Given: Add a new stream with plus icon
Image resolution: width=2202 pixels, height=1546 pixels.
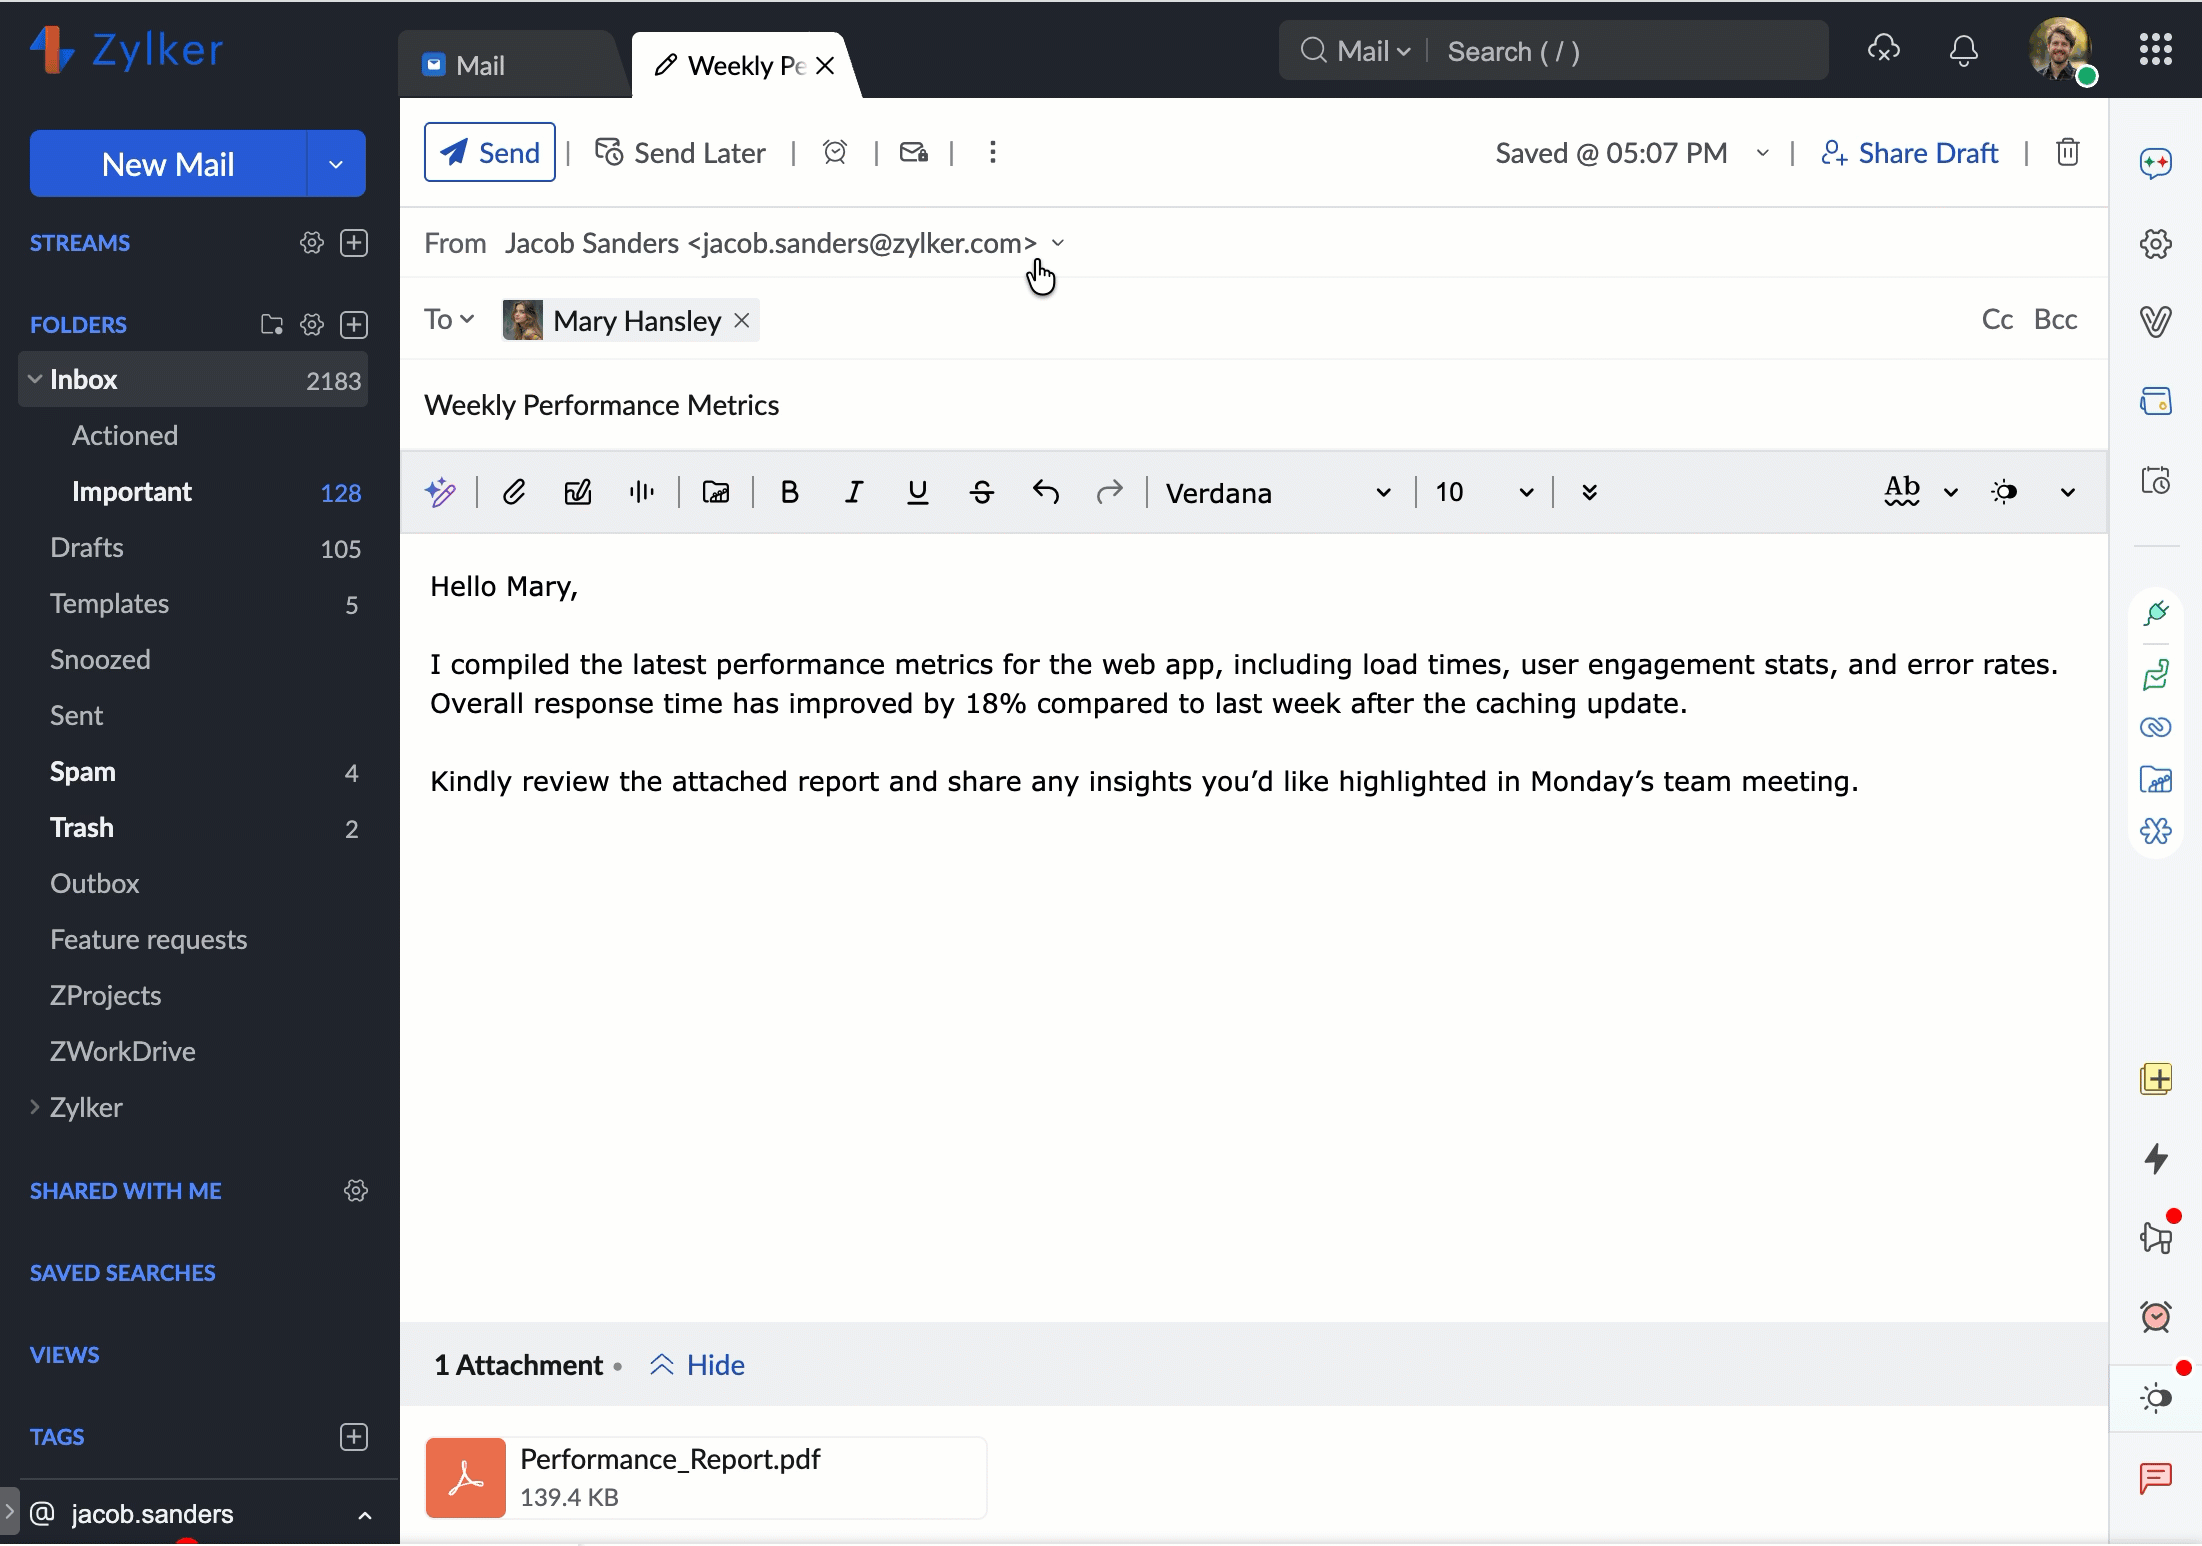Looking at the screenshot, I should (354, 243).
